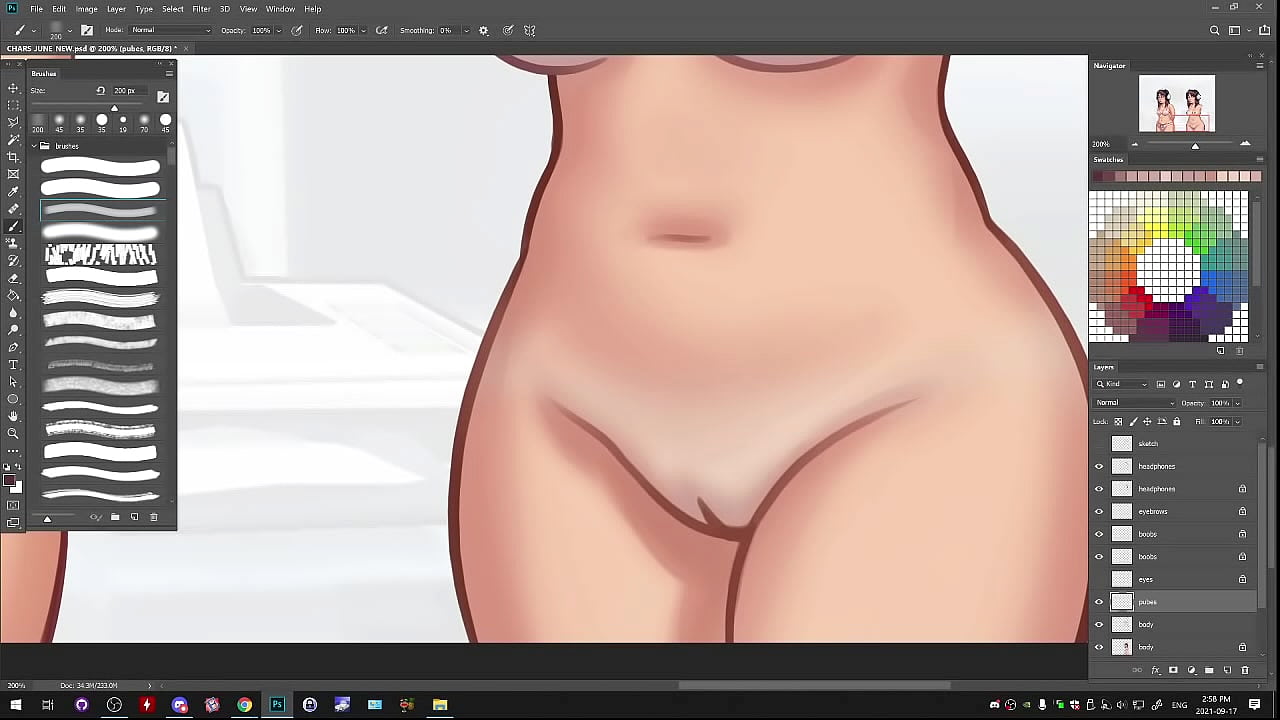The height and width of the screenshot is (720, 1280).
Task: Pick the Horizontal Type tool
Action: (x=13, y=365)
